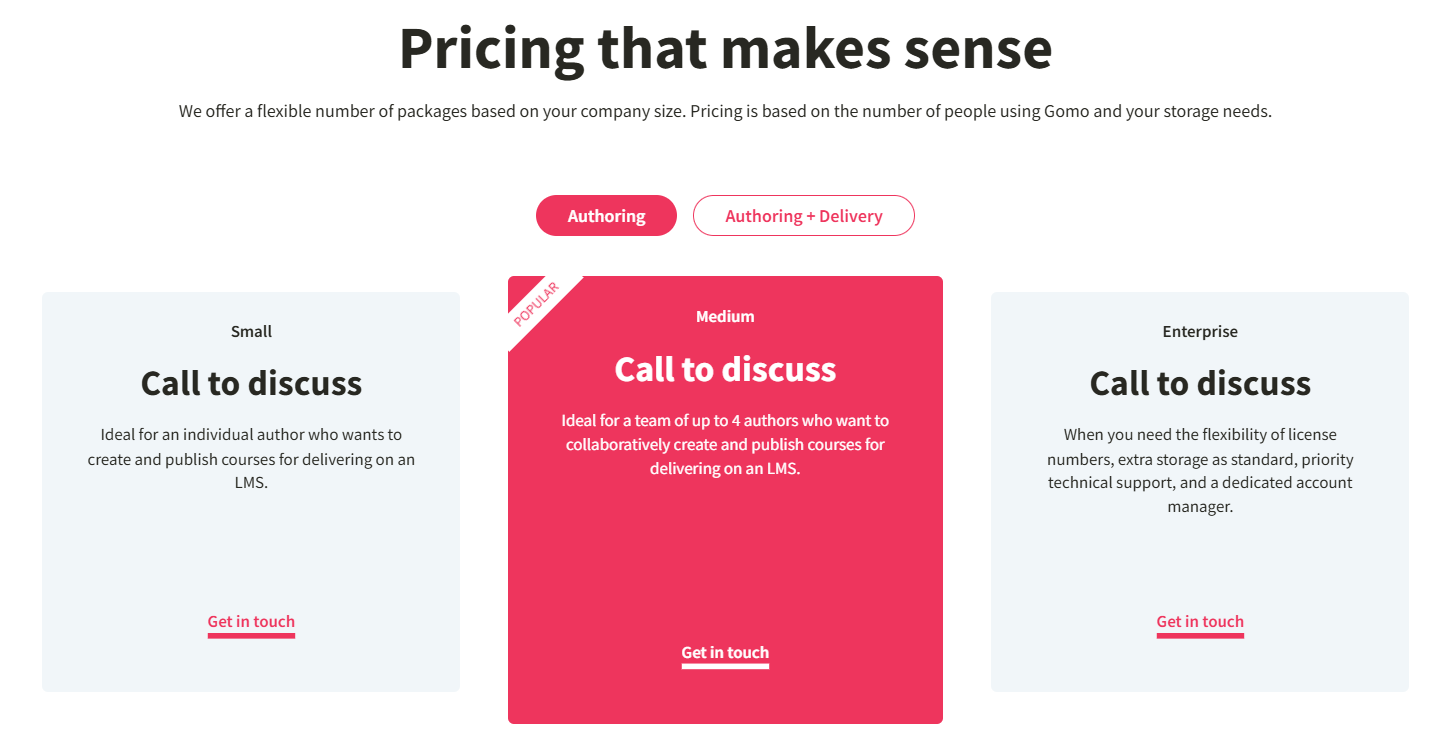Screen dimensions: 1434x738
Task: Click blank red area below Medium description
Action: [x=725, y=560]
